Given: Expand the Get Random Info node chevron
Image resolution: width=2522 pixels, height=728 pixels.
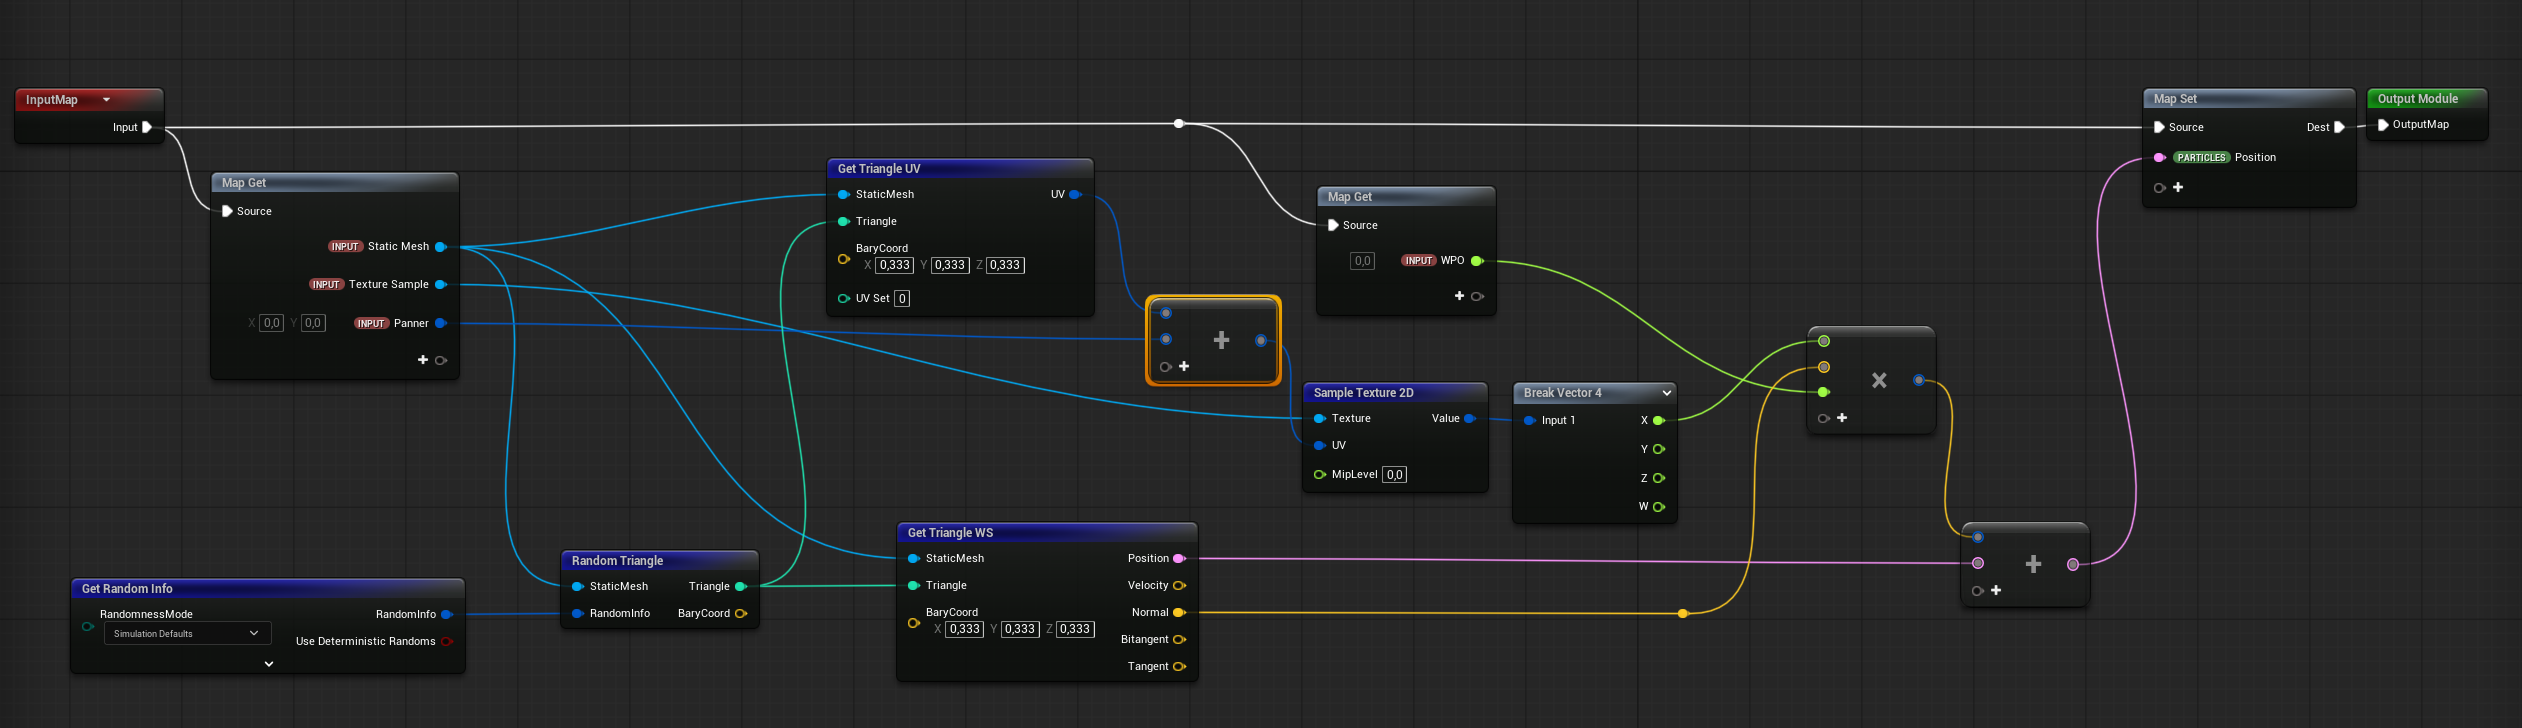Looking at the screenshot, I should pyautogui.click(x=268, y=663).
